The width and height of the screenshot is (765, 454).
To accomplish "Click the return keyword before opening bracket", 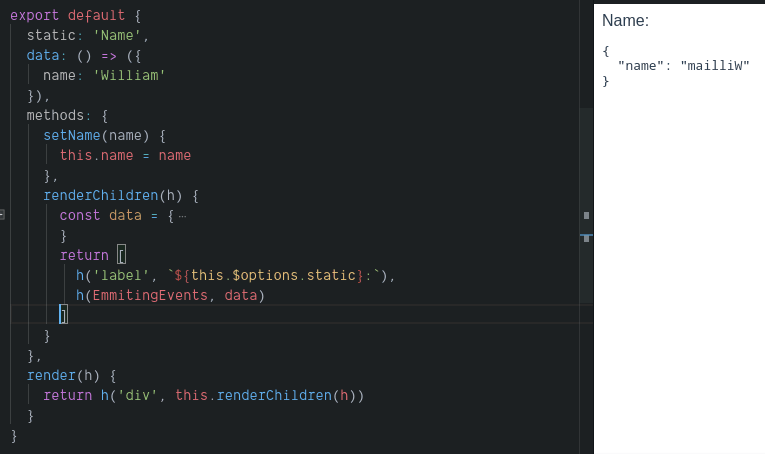I will pyautogui.click(x=84, y=256).
